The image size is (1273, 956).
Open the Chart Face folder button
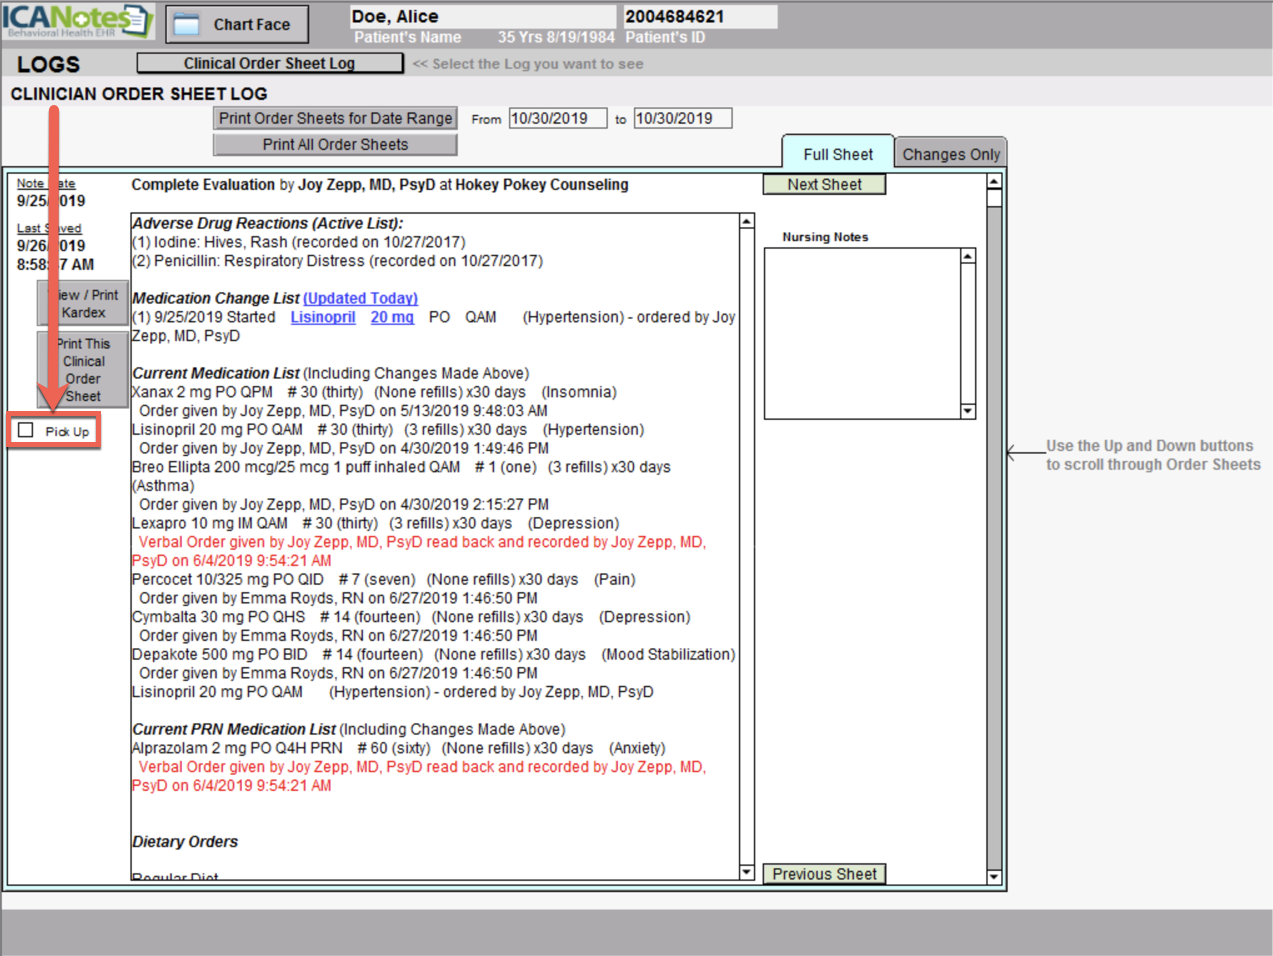pos(237,24)
